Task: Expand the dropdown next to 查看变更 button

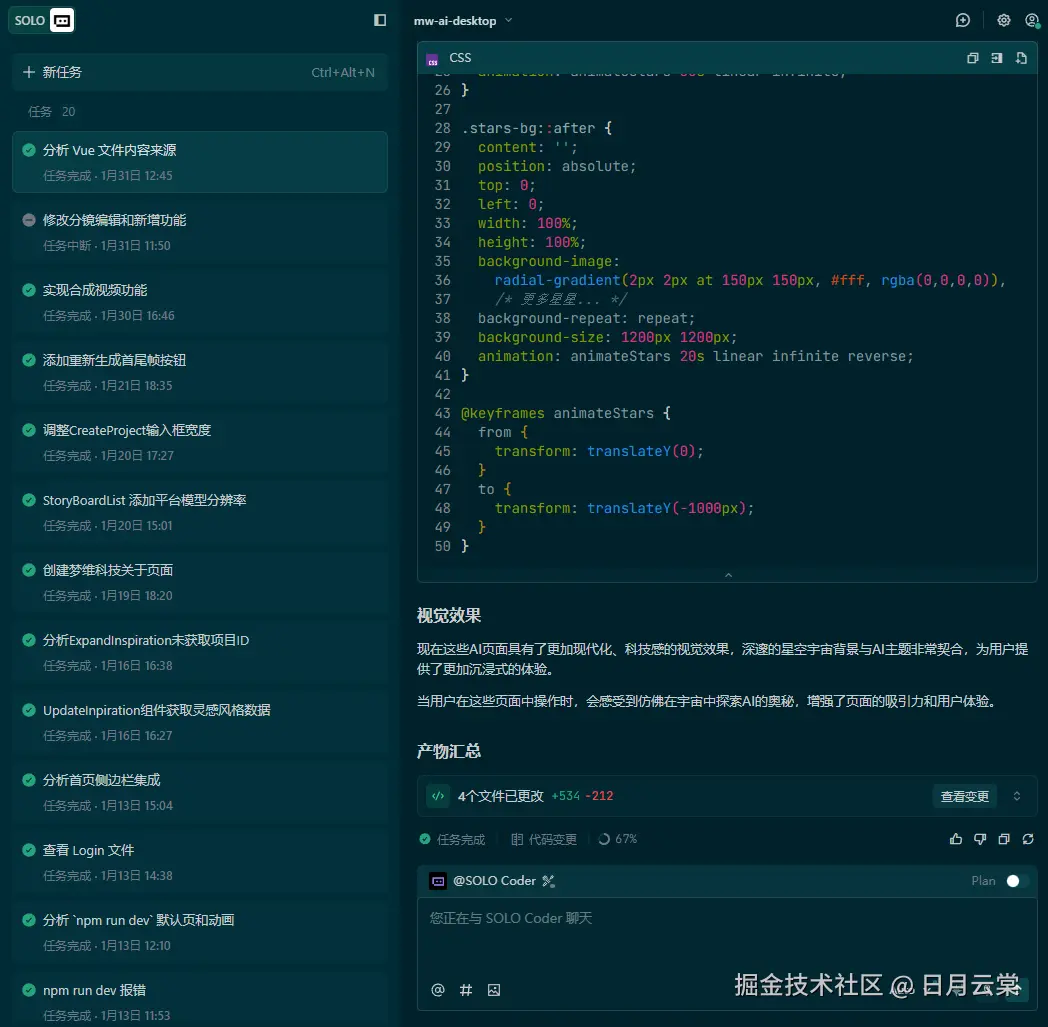Action: (x=1018, y=796)
